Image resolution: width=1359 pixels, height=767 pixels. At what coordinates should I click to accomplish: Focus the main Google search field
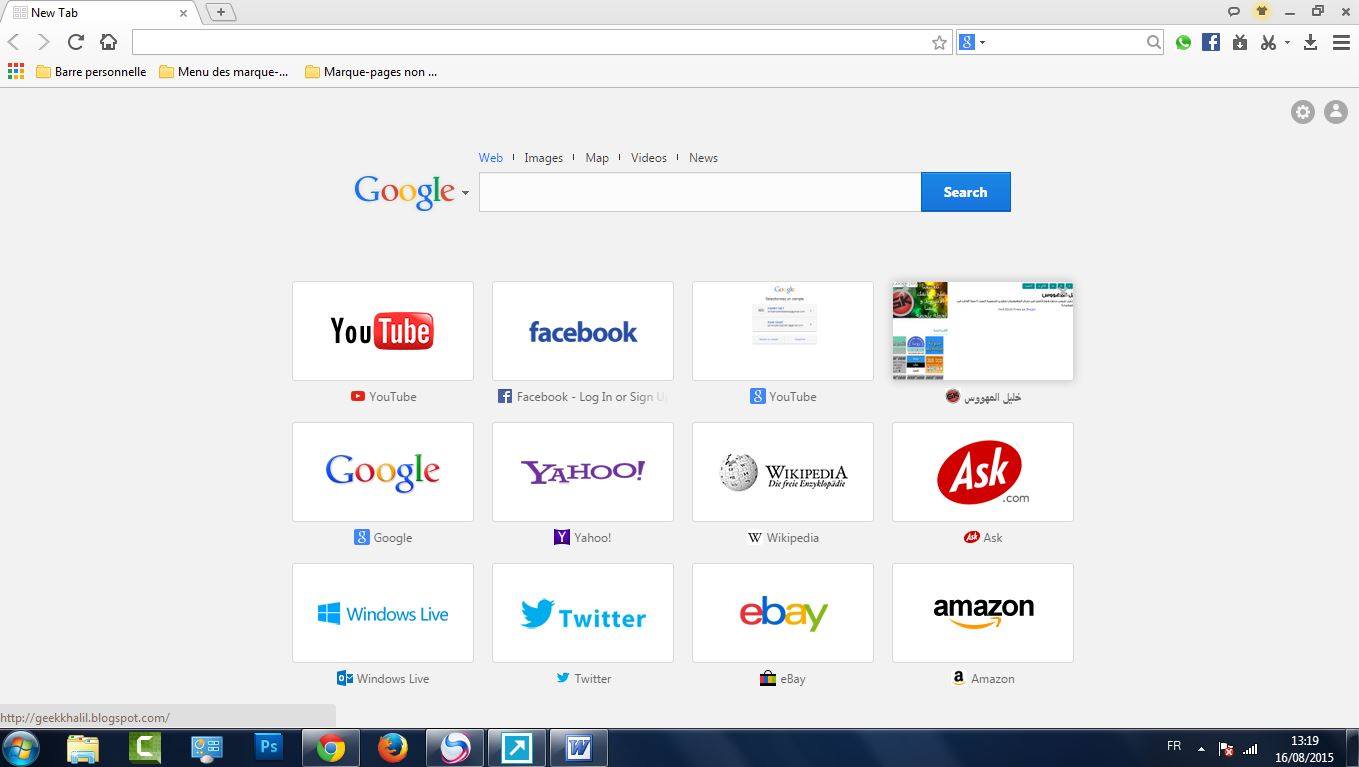coord(700,192)
